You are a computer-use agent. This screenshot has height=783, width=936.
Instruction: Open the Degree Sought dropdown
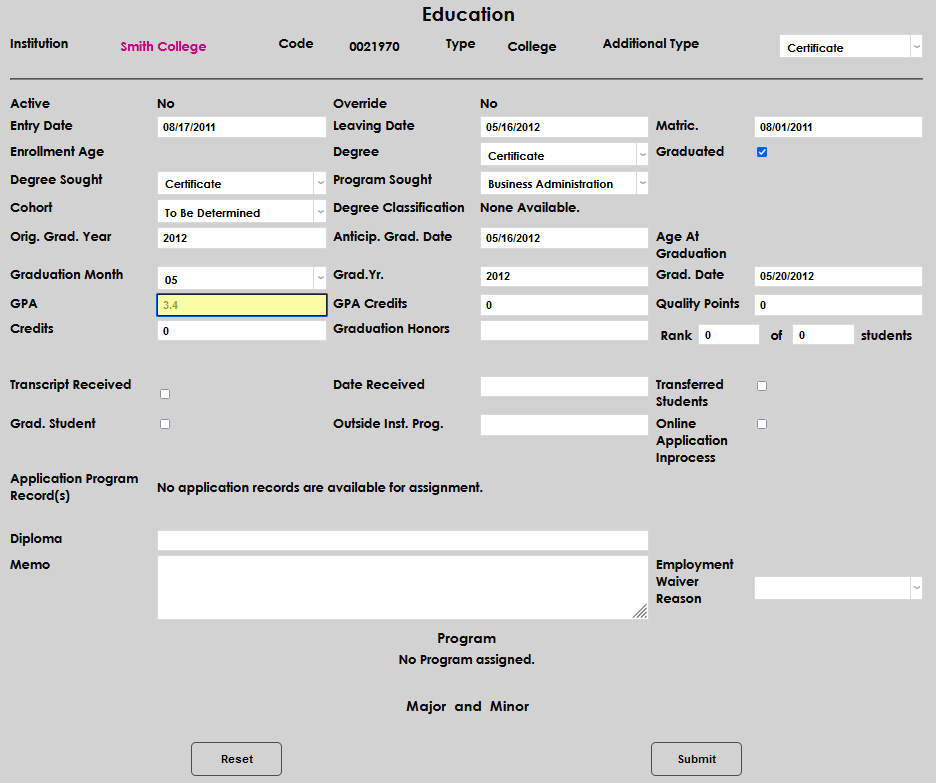coord(241,183)
